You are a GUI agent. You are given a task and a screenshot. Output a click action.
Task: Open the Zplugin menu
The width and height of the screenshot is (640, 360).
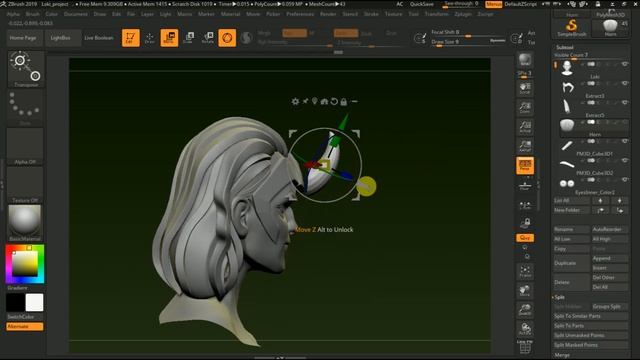pyautogui.click(x=463, y=14)
